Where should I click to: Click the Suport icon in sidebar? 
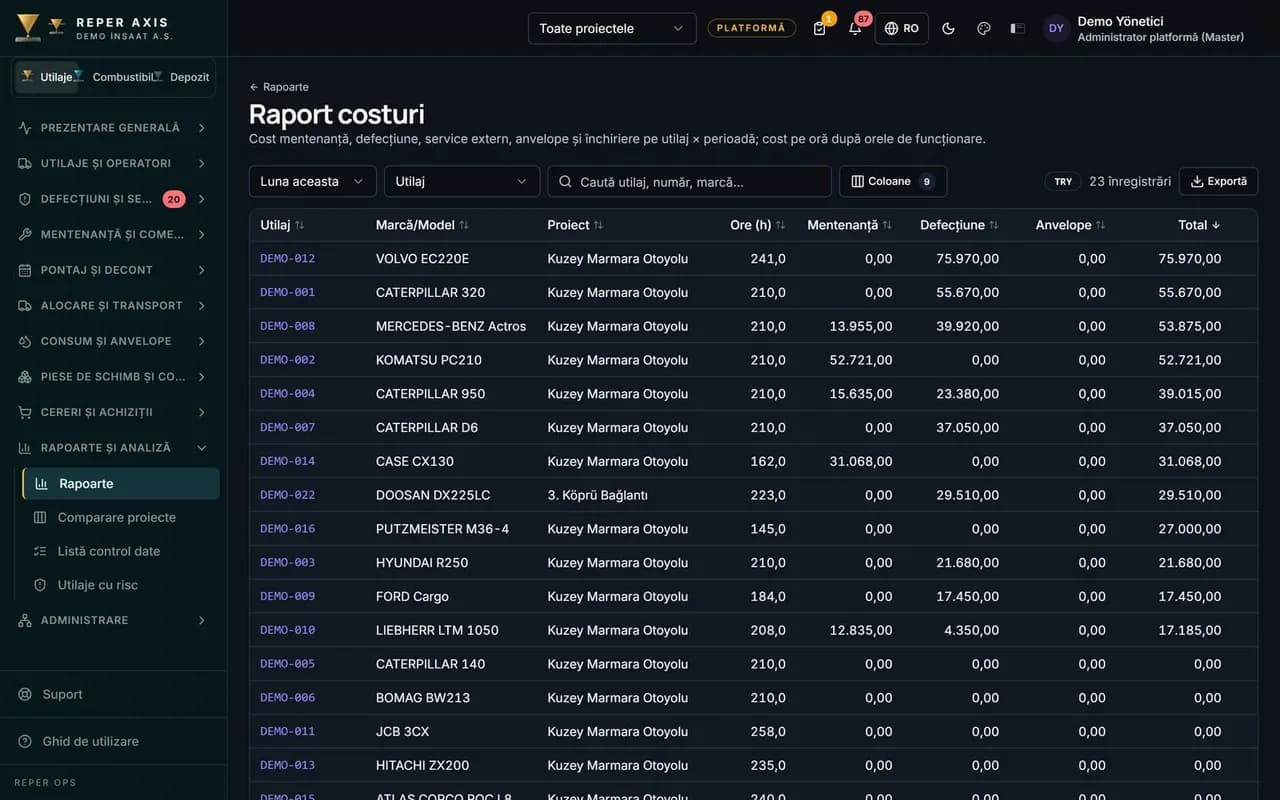click(x=25, y=694)
